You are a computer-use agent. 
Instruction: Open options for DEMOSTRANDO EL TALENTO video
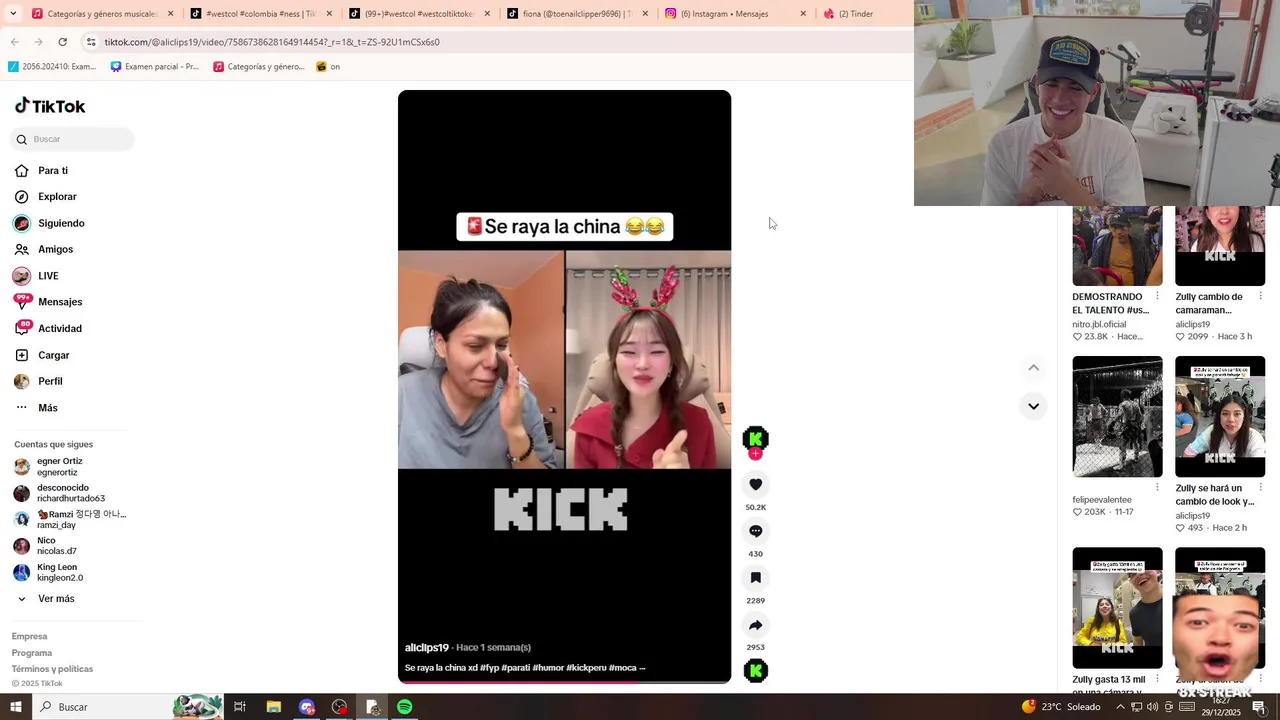coord(1157,296)
